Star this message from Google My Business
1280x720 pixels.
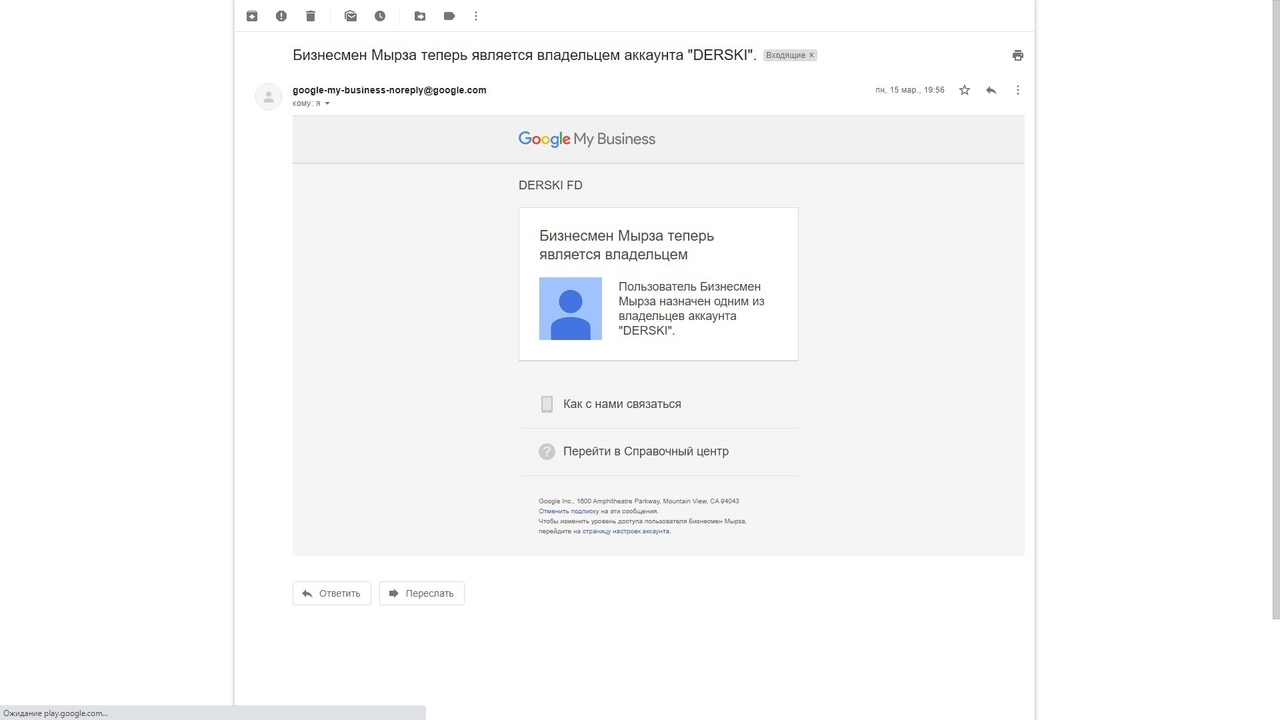point(964,90)
